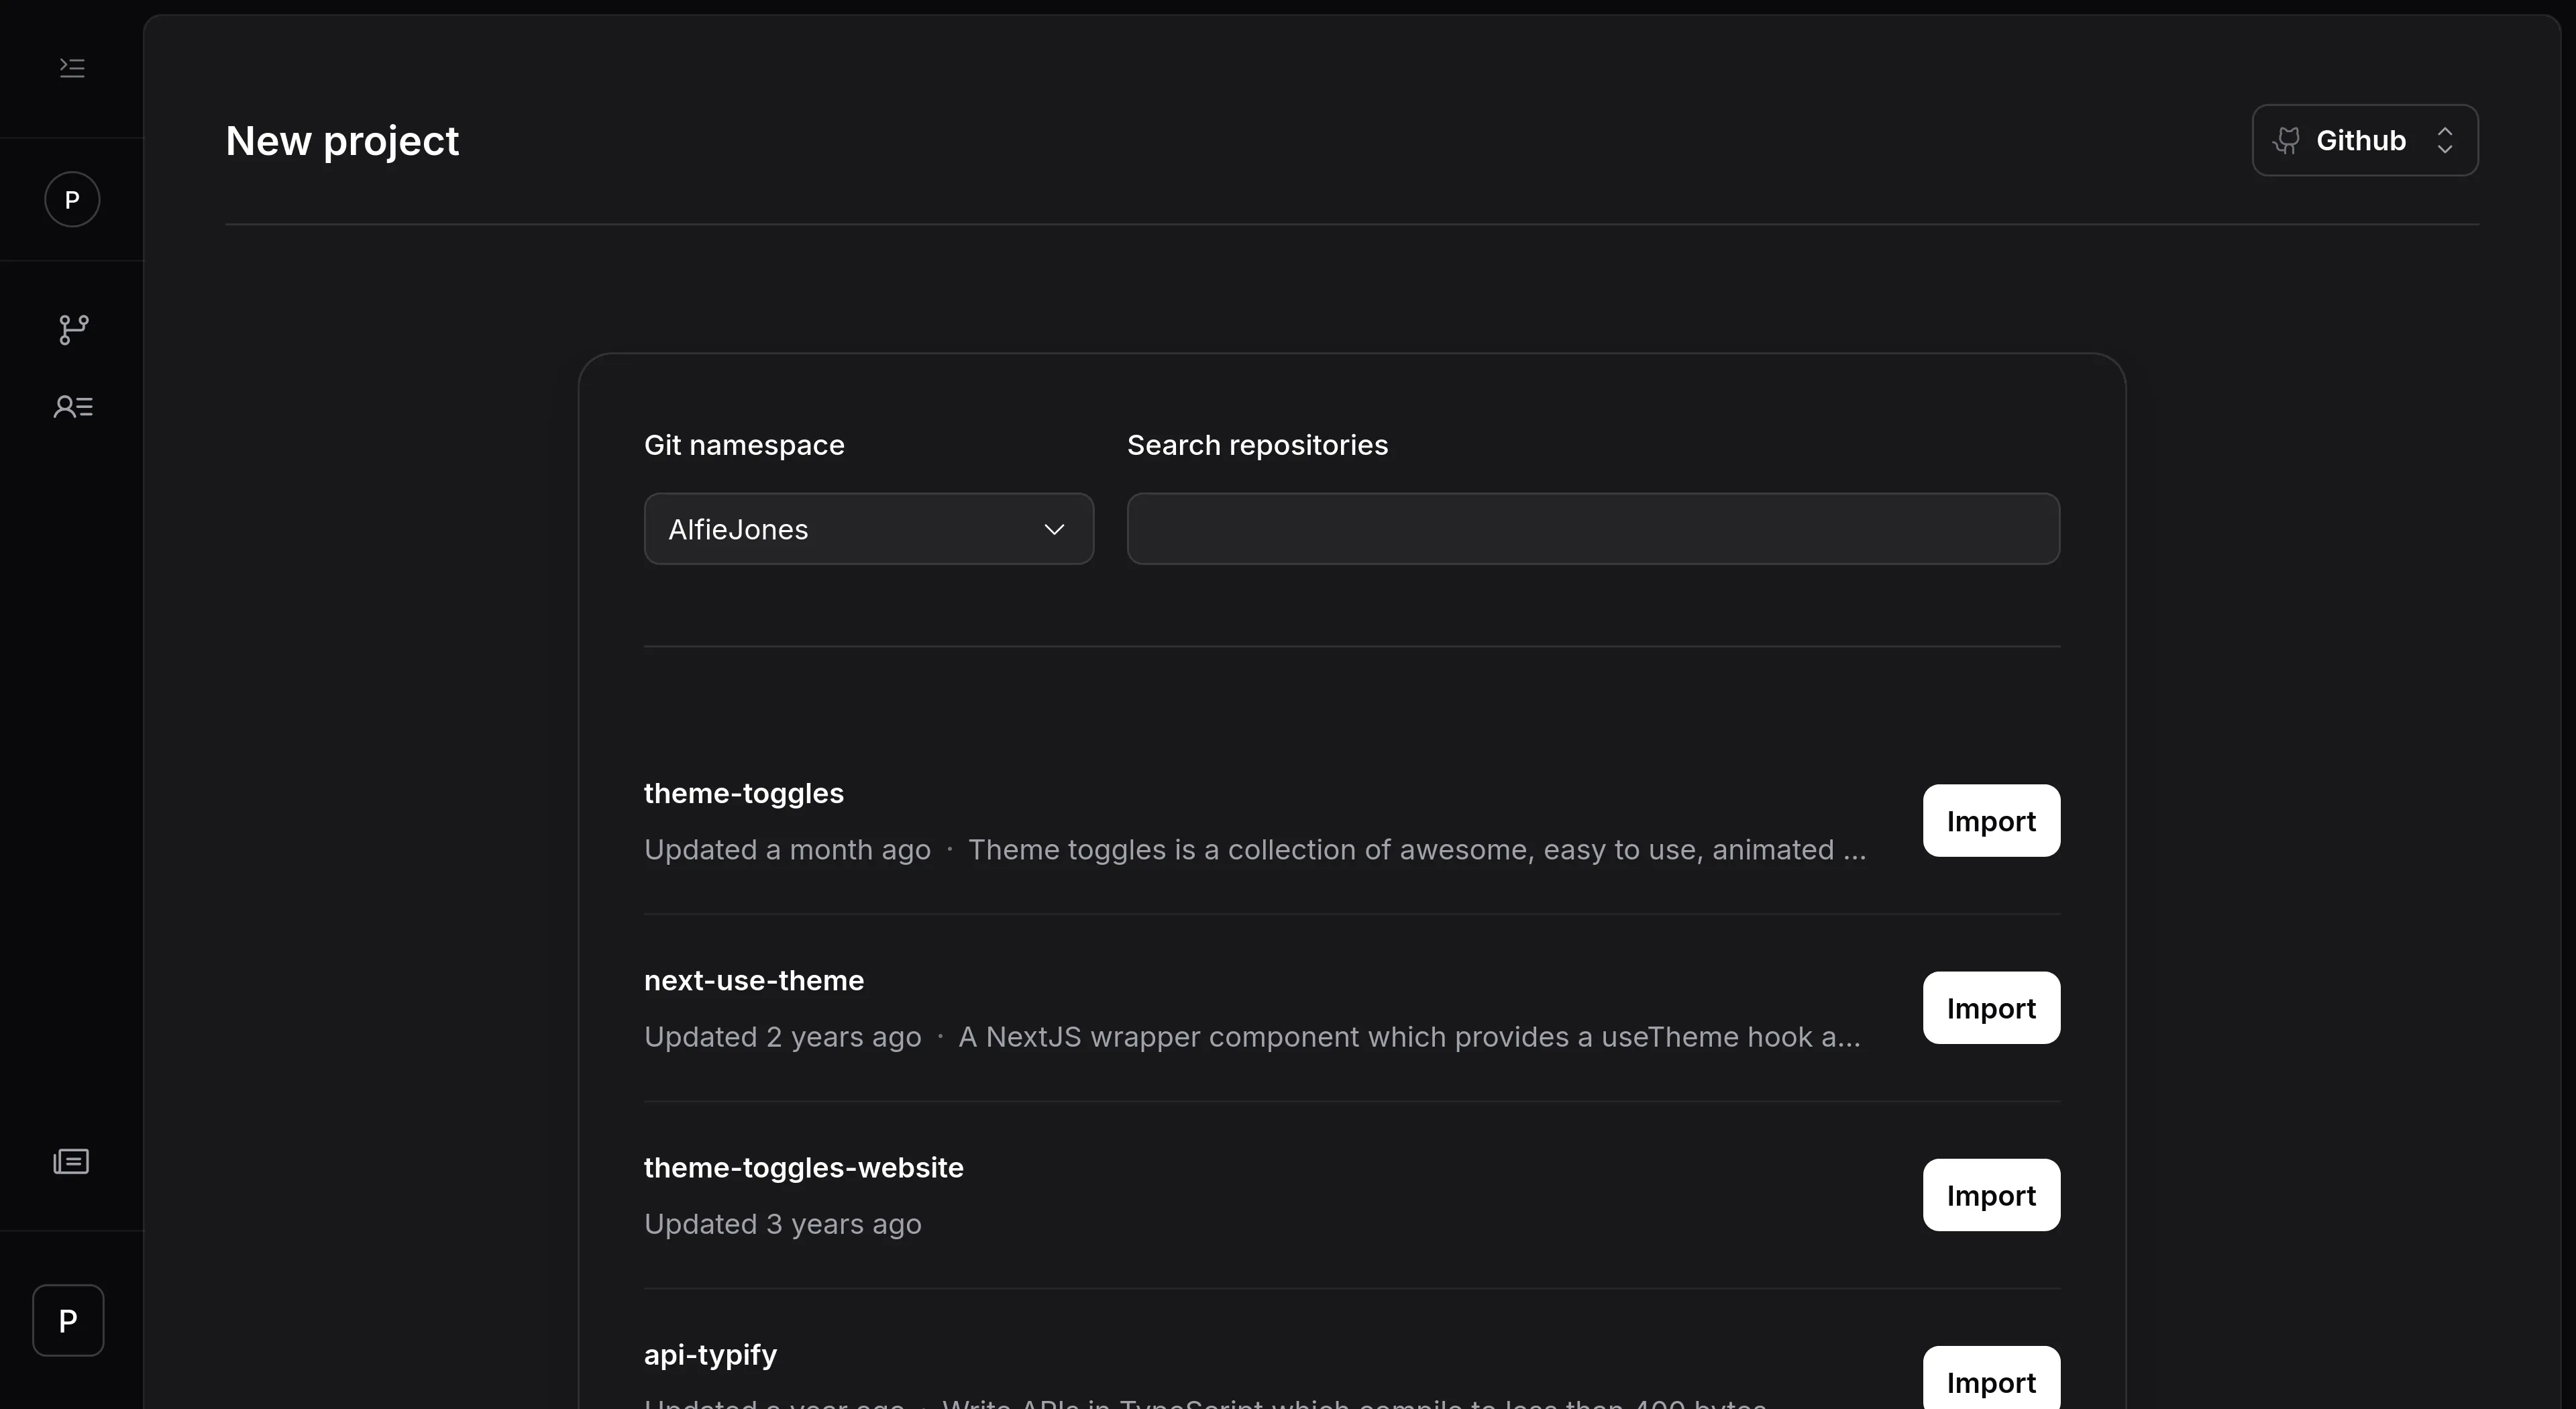This screenshot has height=1409, width=2576.
Task: Click the chevron inside the Git namespace selector
Action: click(x=1054, y=529)
